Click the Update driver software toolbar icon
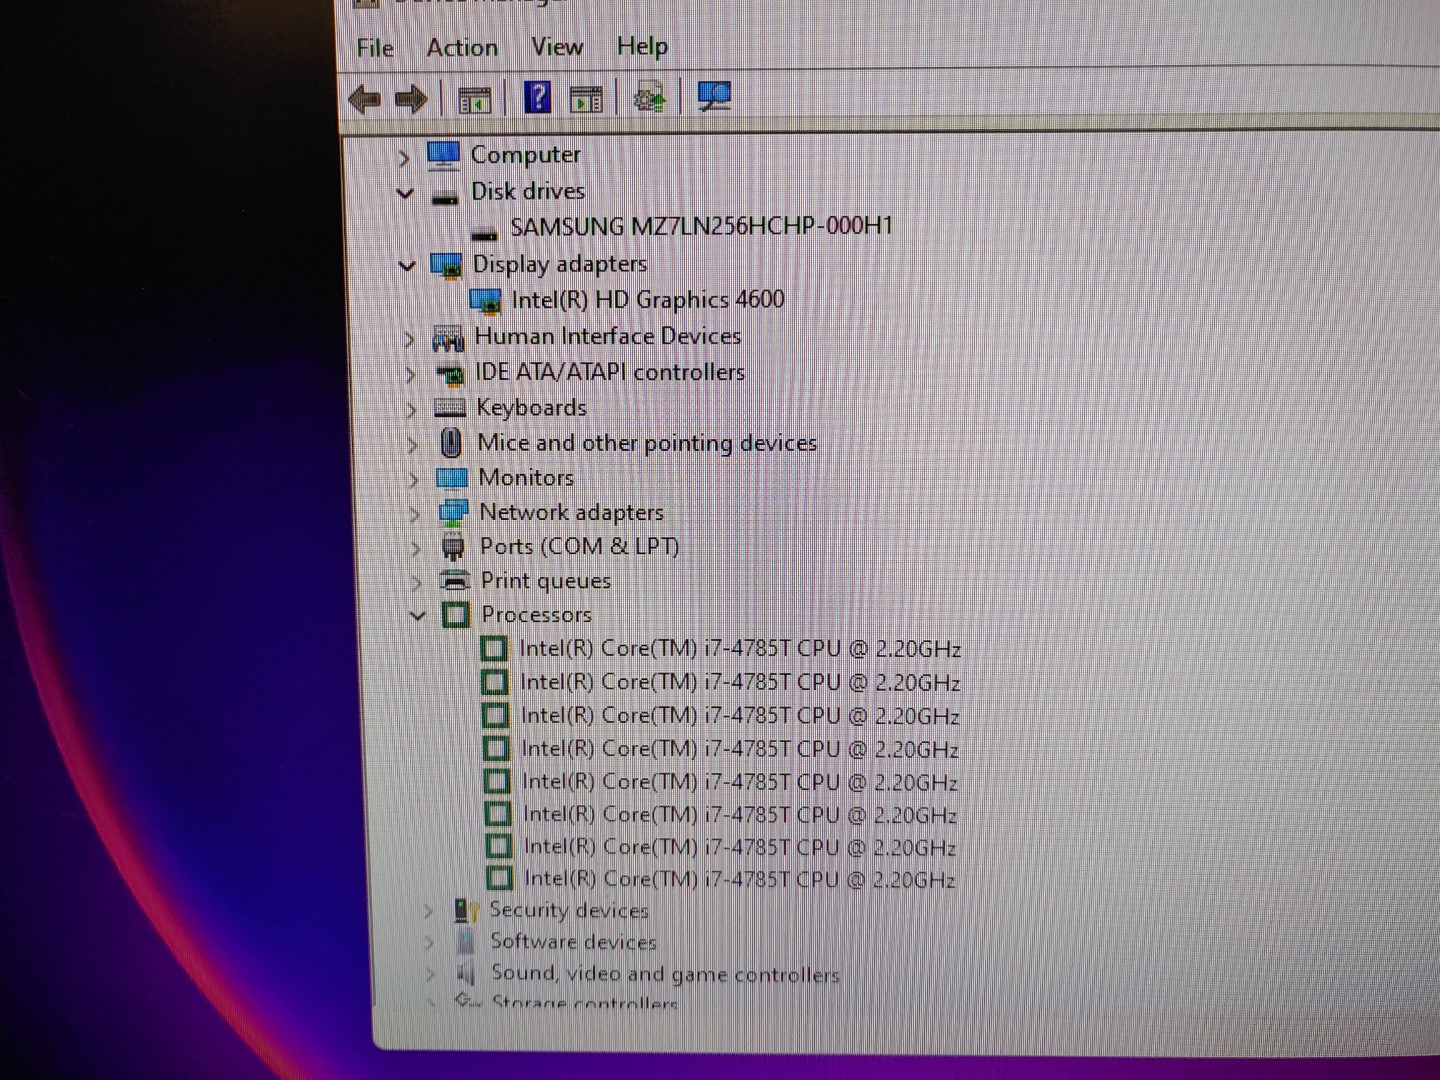This screenshot has width=1440, height=1080. click(650, 97)
